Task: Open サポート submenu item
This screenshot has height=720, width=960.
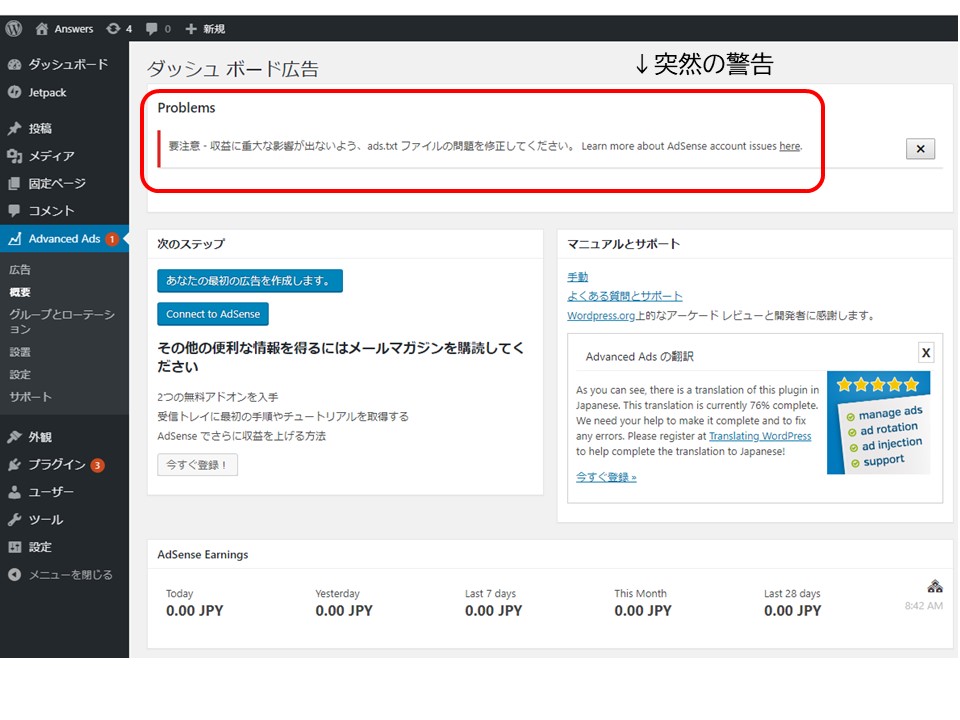Action: [x=31, y=397]
